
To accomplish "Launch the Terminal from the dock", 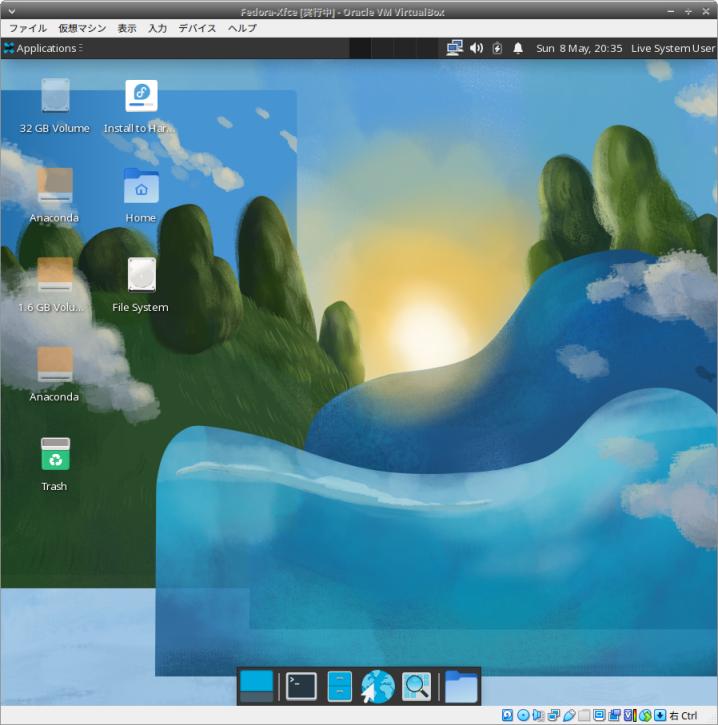I will (x=301, y=686).
